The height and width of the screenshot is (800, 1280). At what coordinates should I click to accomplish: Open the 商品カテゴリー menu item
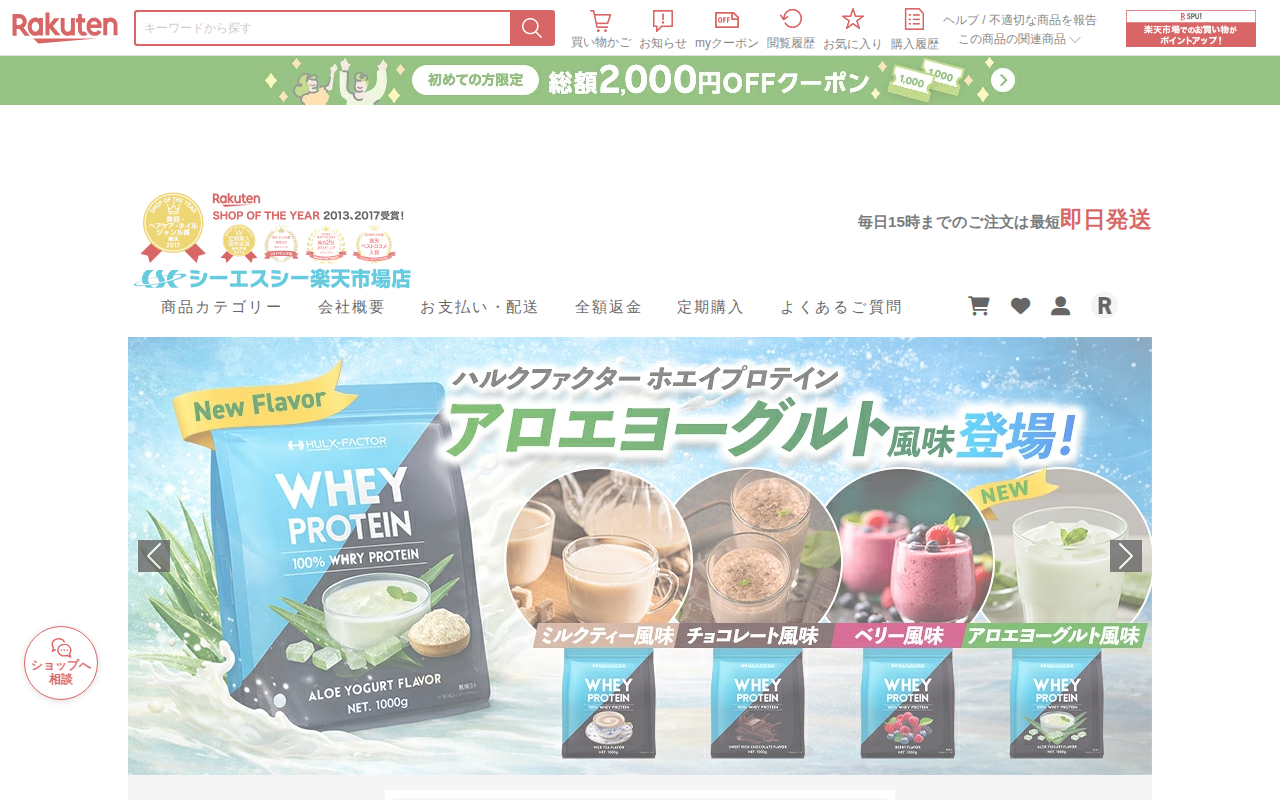221,307
